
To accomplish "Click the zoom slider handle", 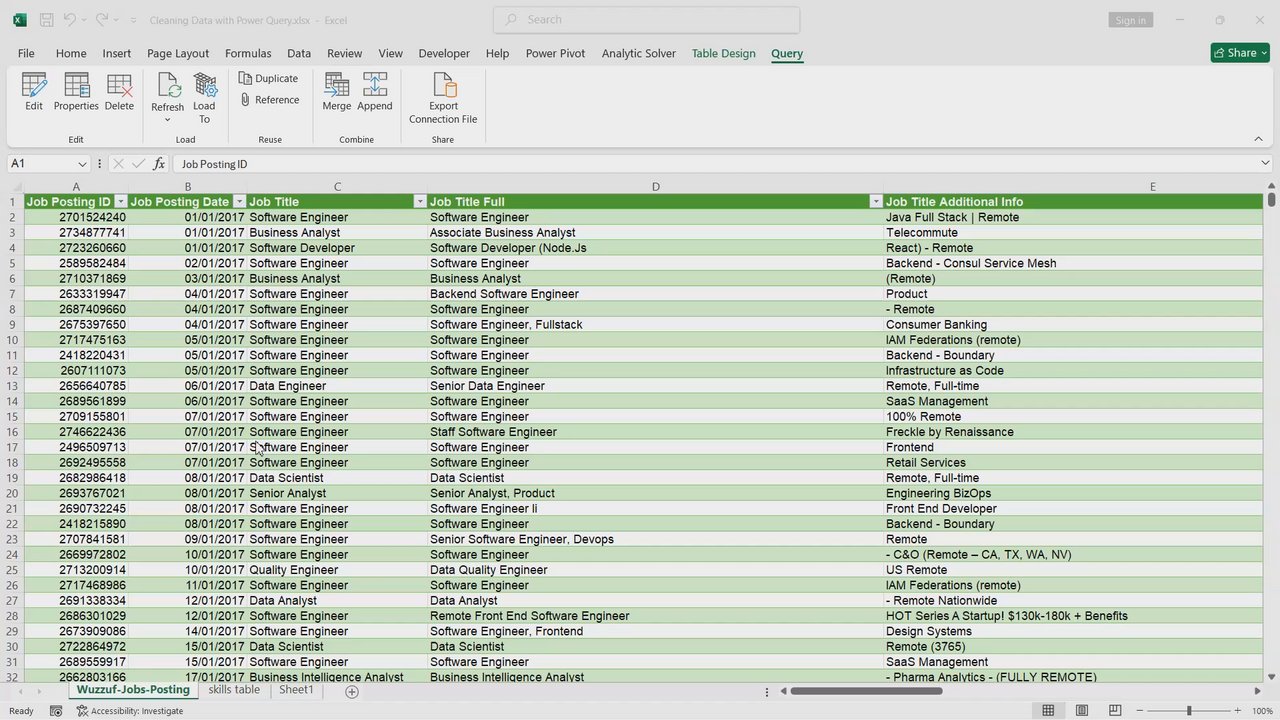I will coord(1189,710).
